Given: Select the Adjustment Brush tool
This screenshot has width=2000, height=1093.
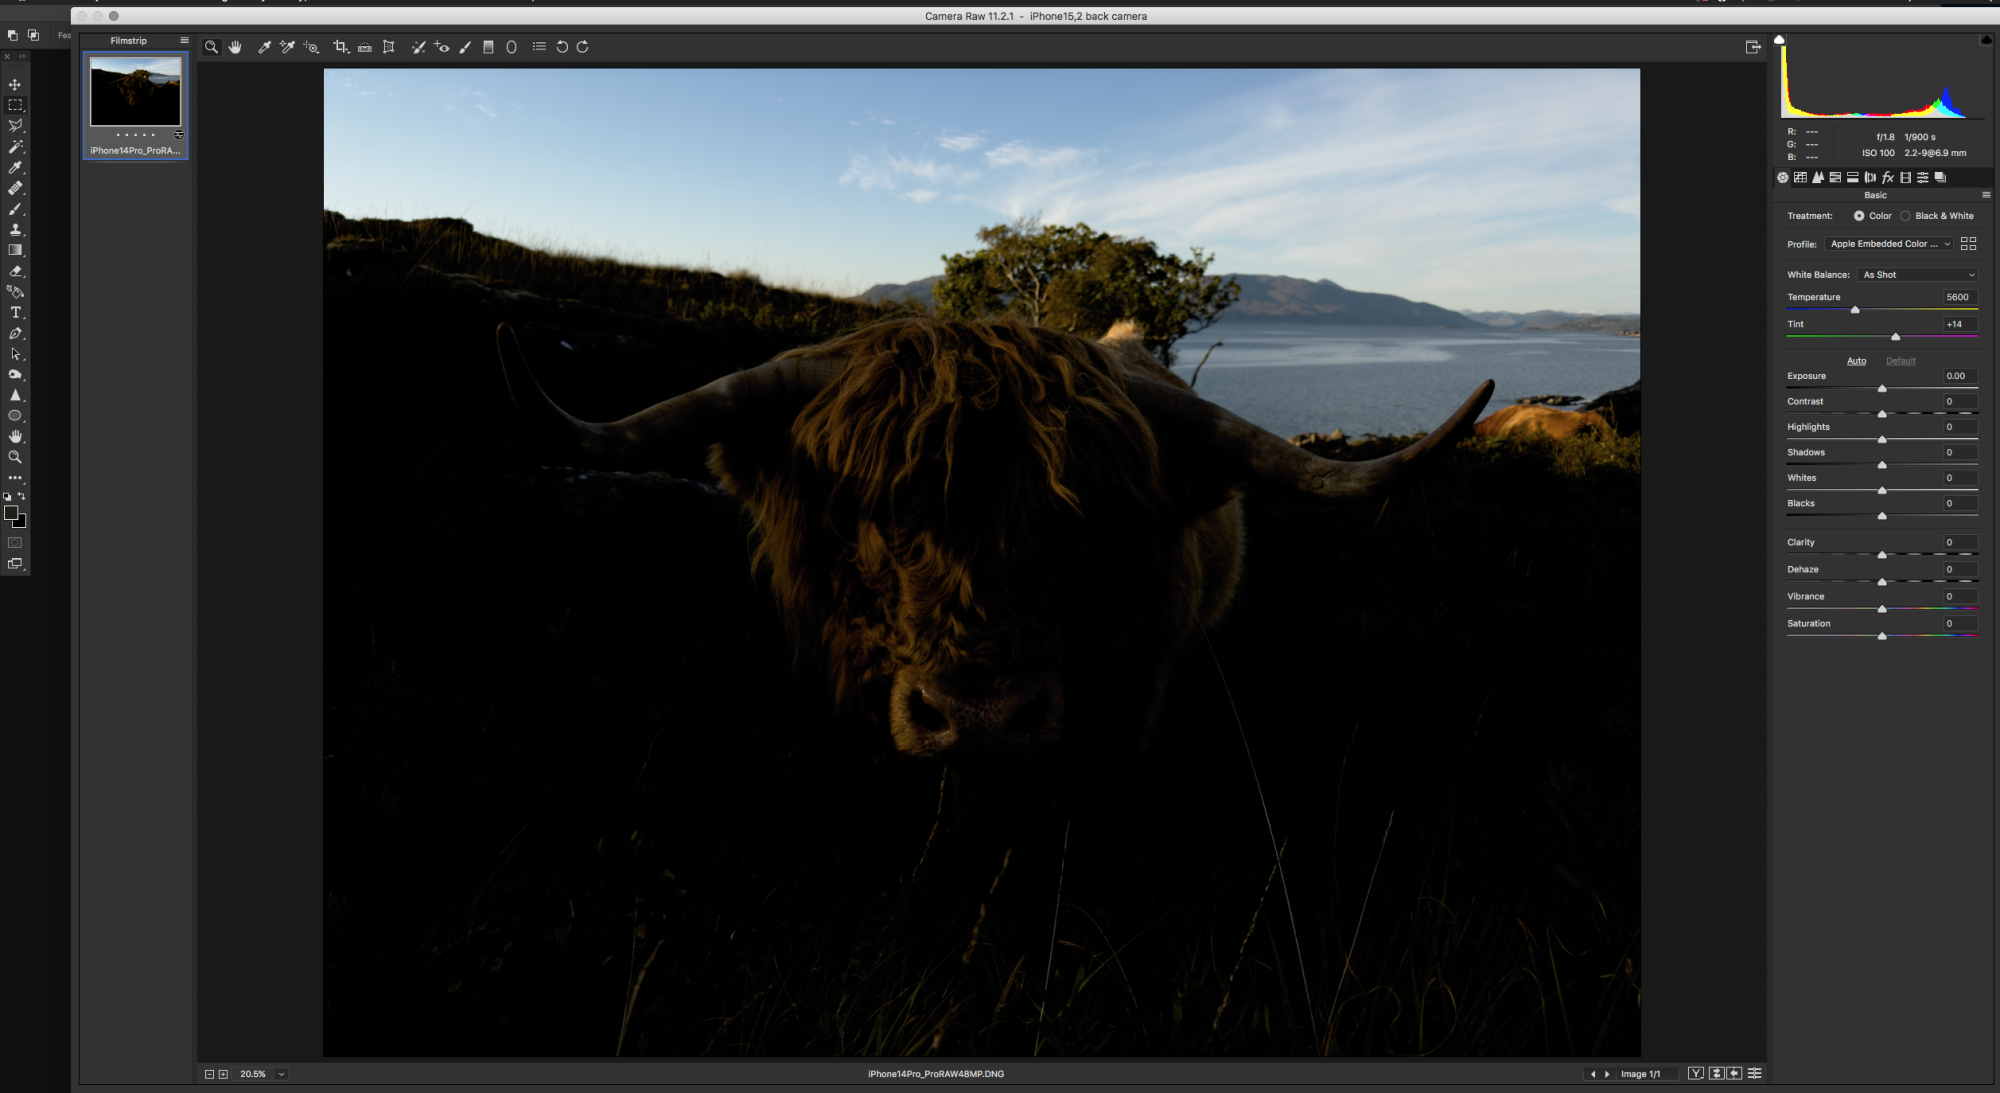Looking at the screenshot, I should point(465,47).
